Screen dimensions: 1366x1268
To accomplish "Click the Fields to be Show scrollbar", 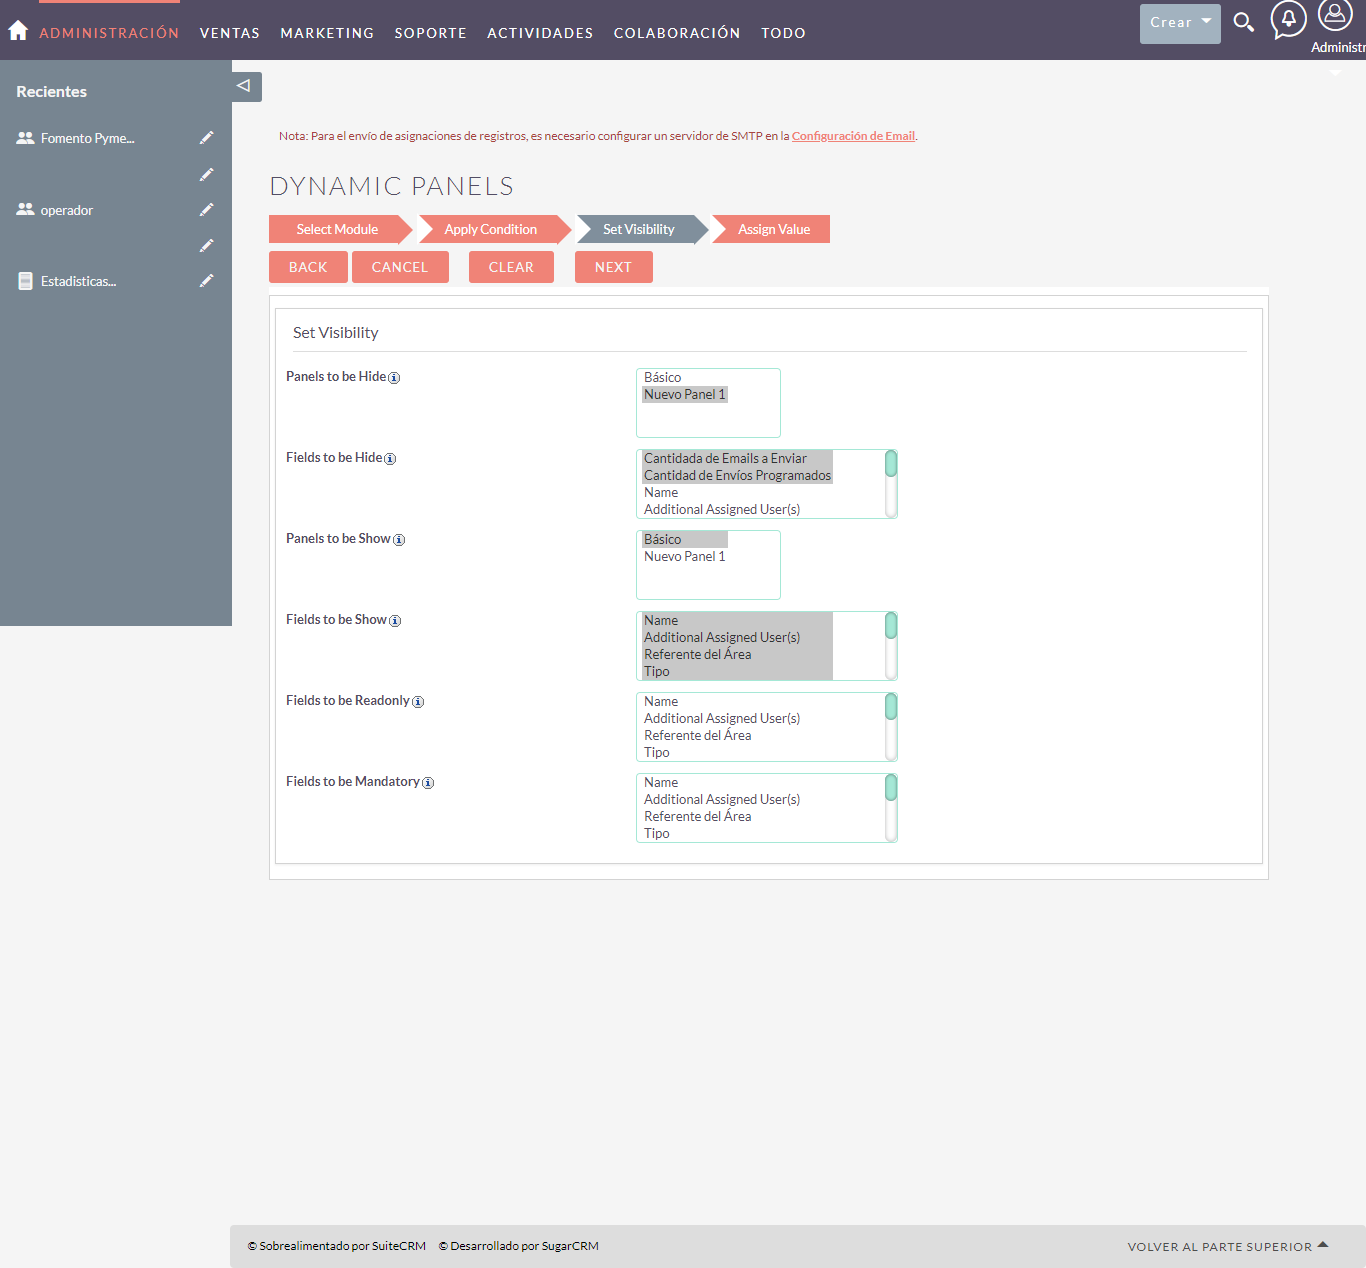I will (891, 646).
